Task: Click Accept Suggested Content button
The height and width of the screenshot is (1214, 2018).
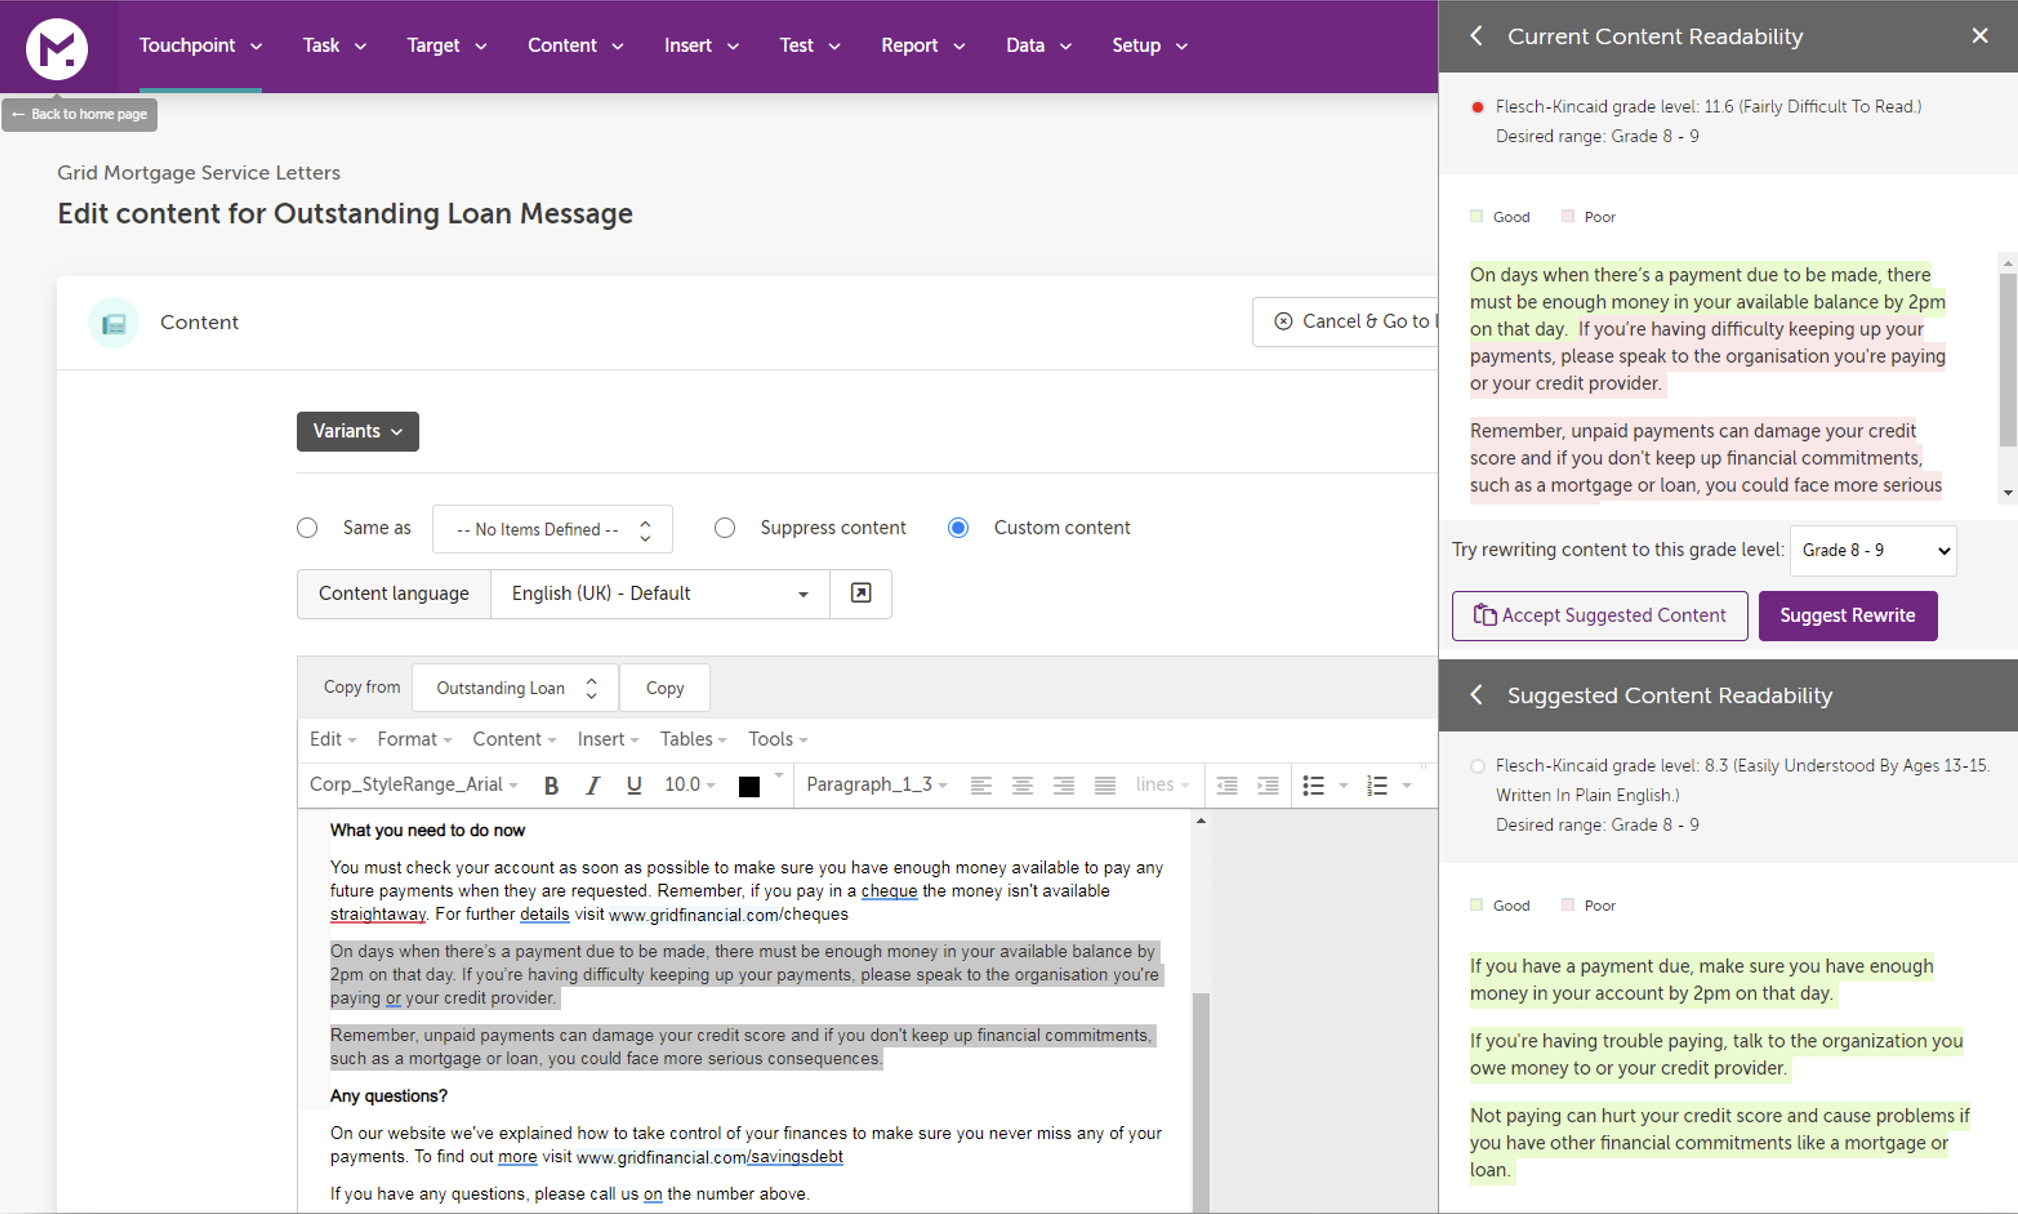Action: [x=1599, y=616]
